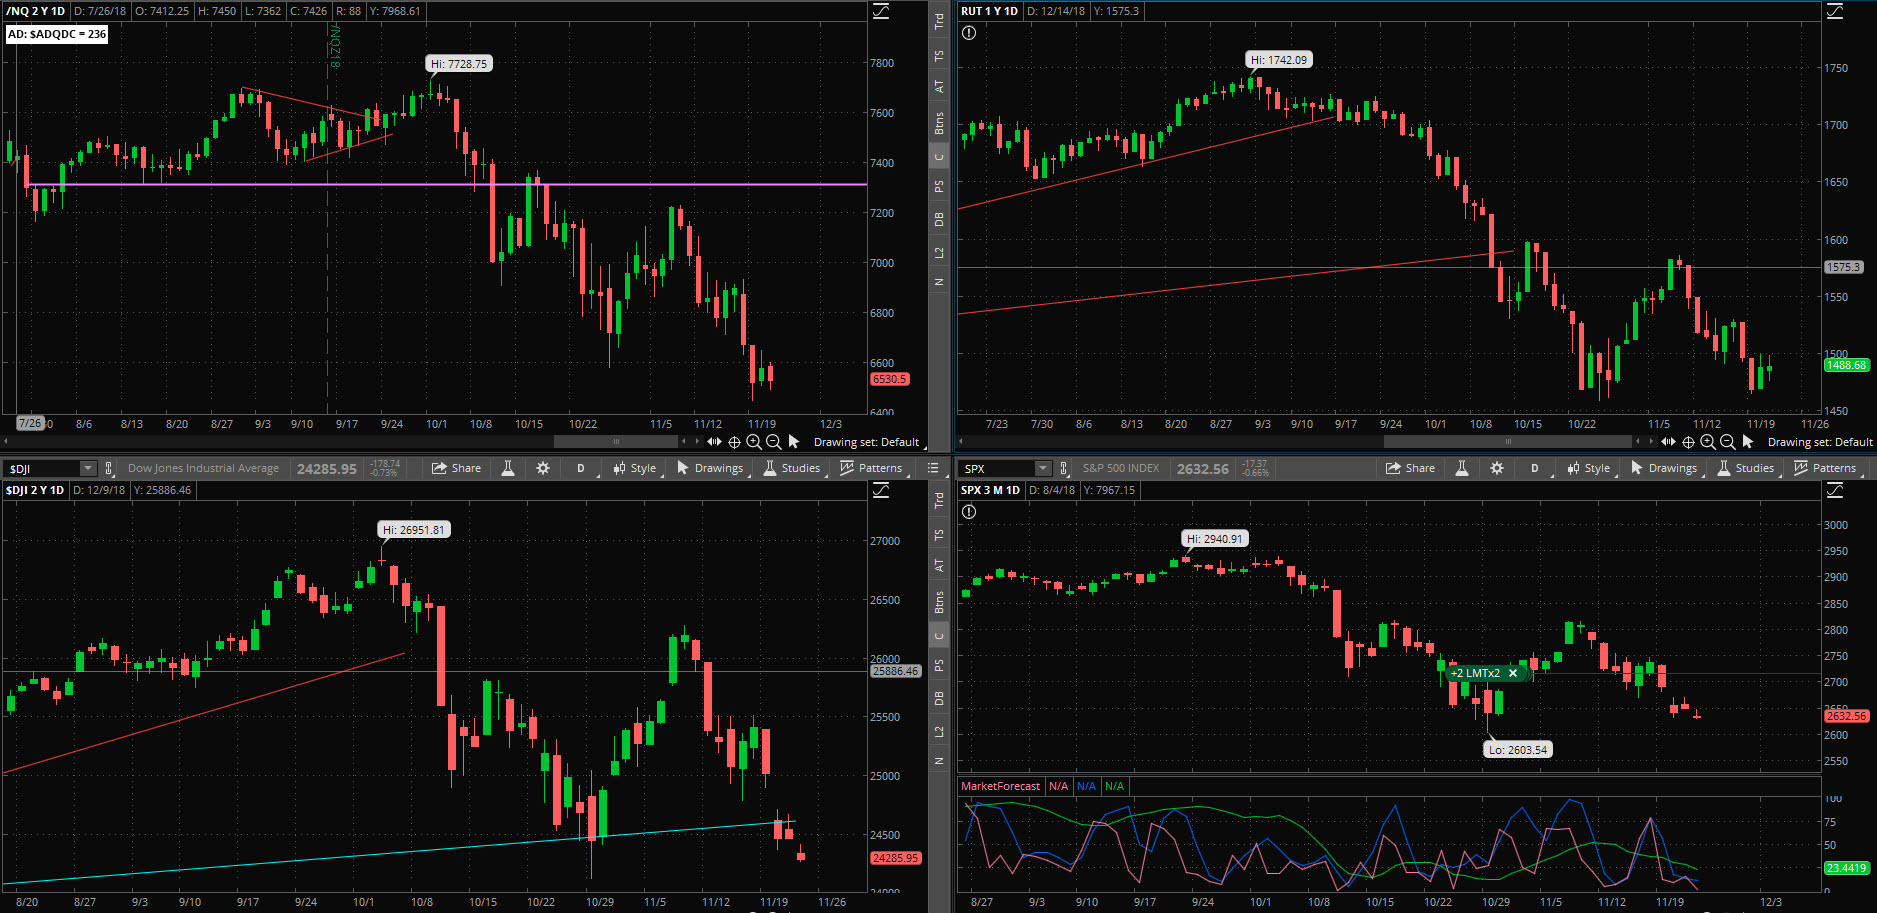This screenshot has width=1877, height=913.
Task: Activate crosshair pan tool on /NQ chart
Action: coord(734,442)
